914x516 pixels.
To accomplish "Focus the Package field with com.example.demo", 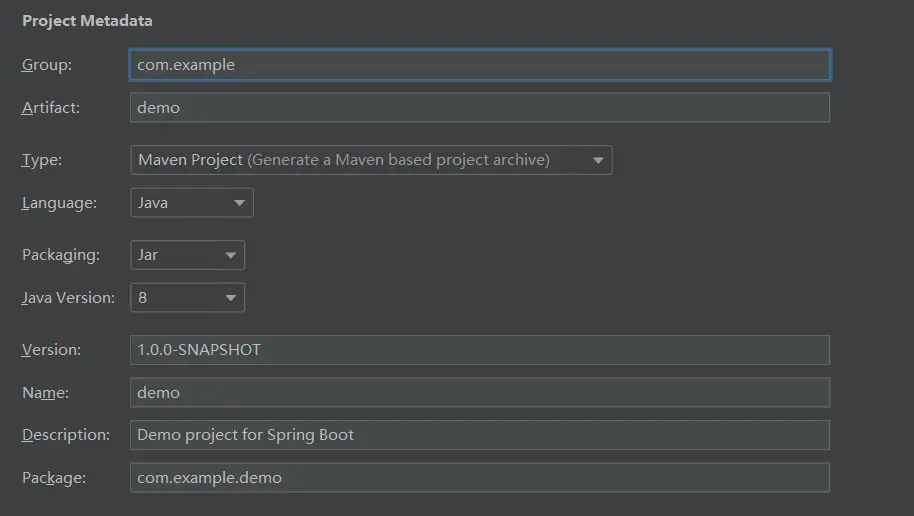I will point(479,478).
